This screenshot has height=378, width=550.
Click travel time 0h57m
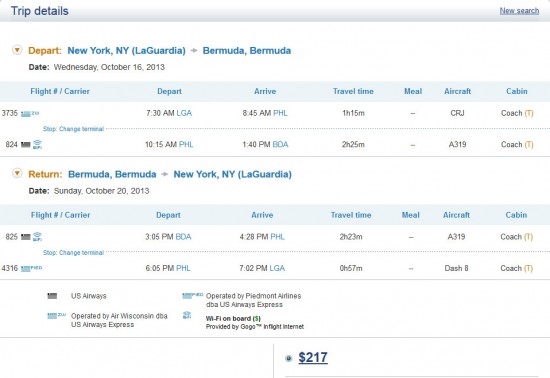tap(351, 268)
